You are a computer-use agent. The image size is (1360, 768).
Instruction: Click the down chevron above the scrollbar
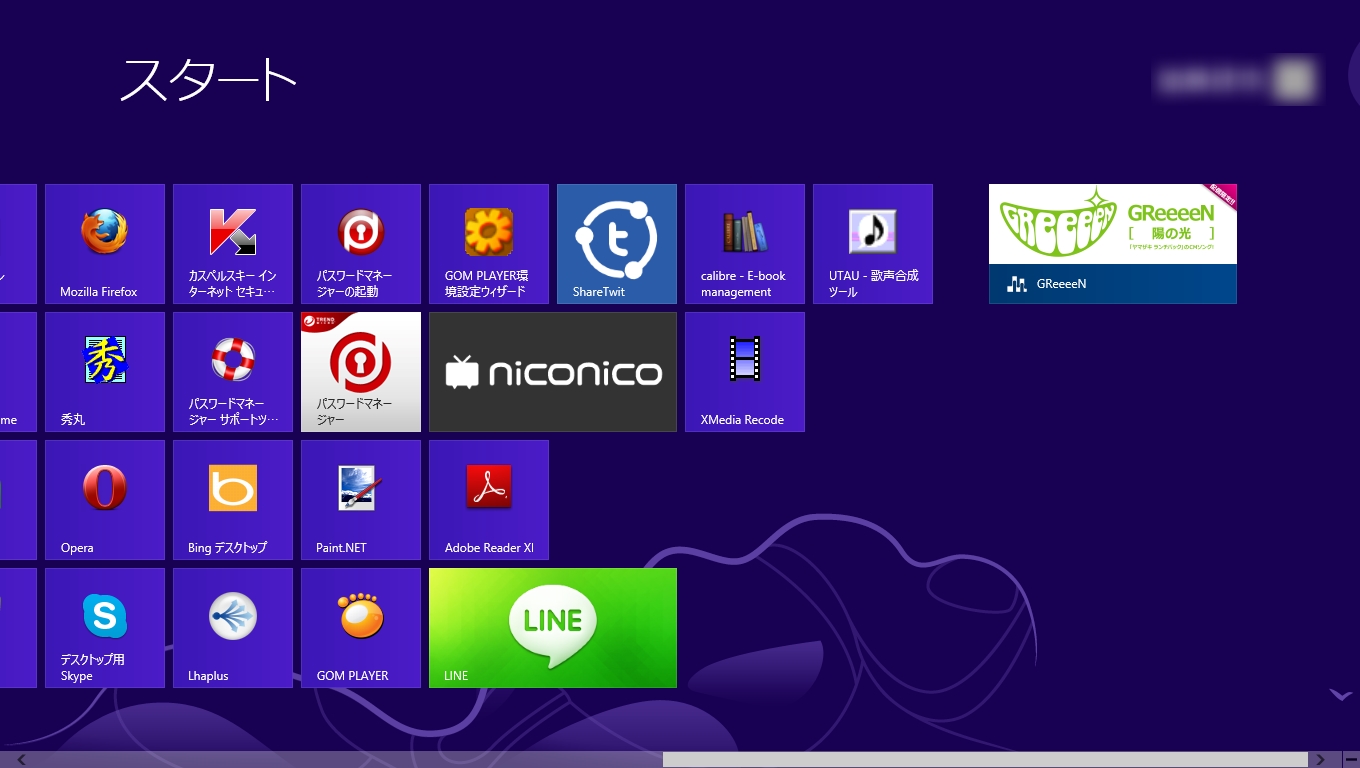[x=1340, y=694]
